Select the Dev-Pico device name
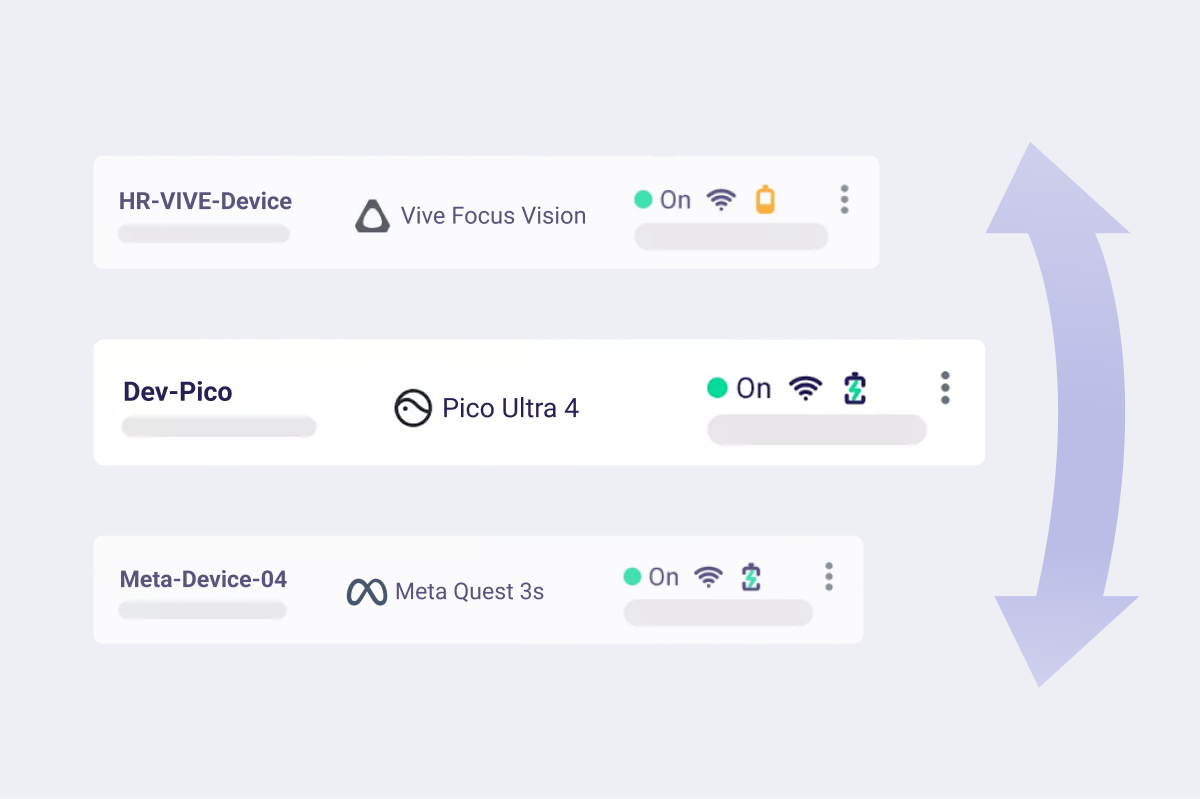The height and width of the screenshot is (799, 1200). [x=178, y=392]
